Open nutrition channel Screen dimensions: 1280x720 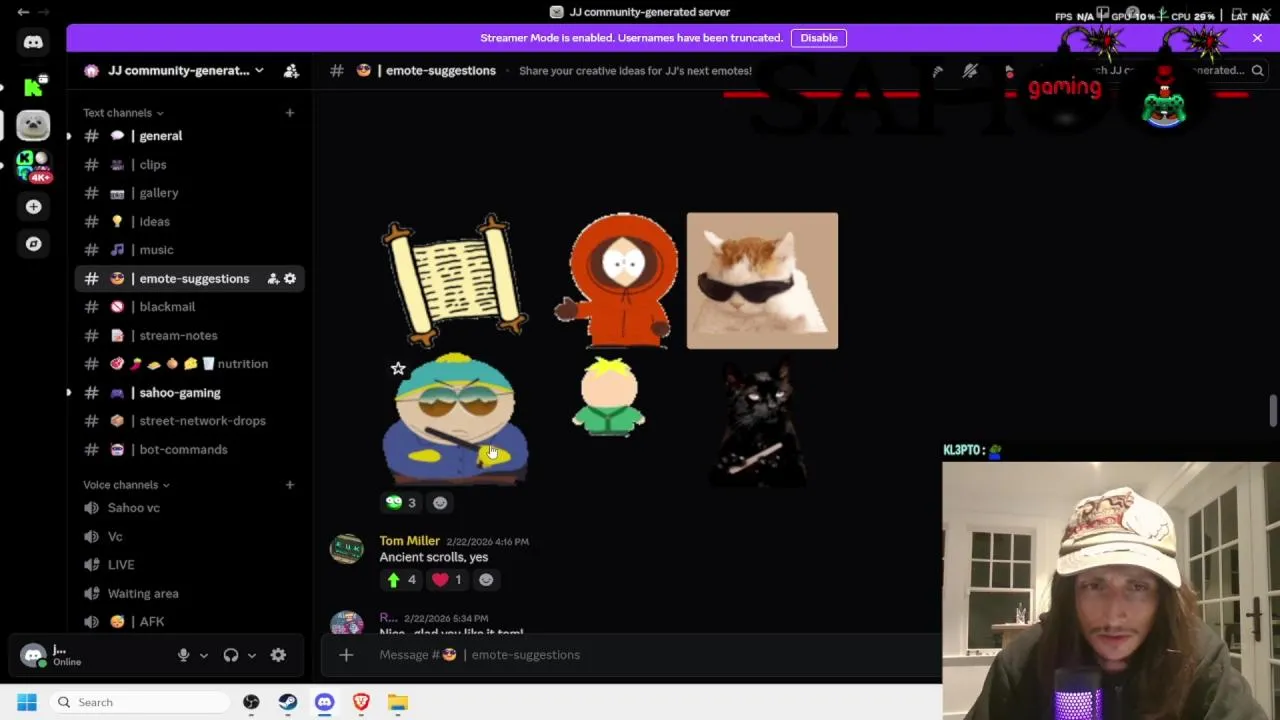(190, 364)
